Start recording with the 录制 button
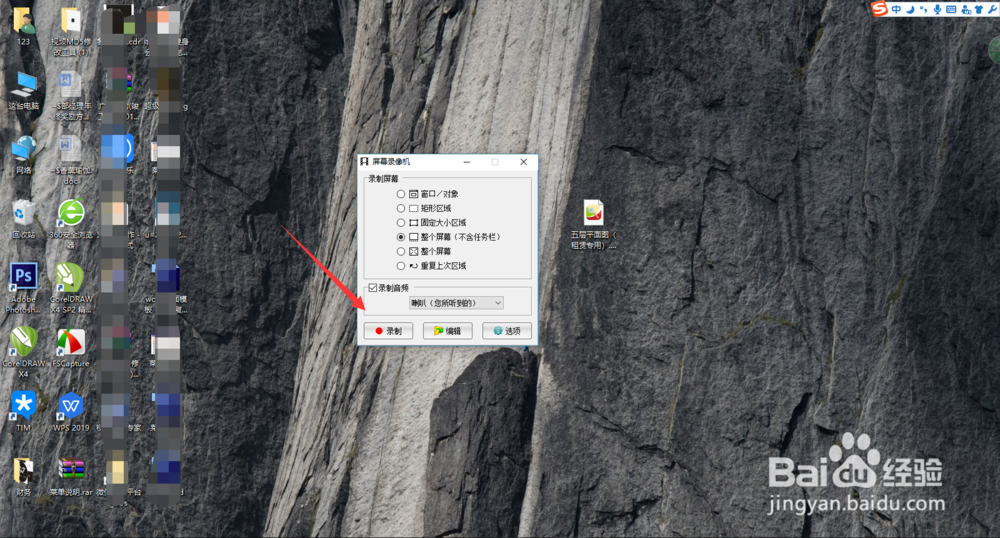The image size is (1000, 538). 388,331
